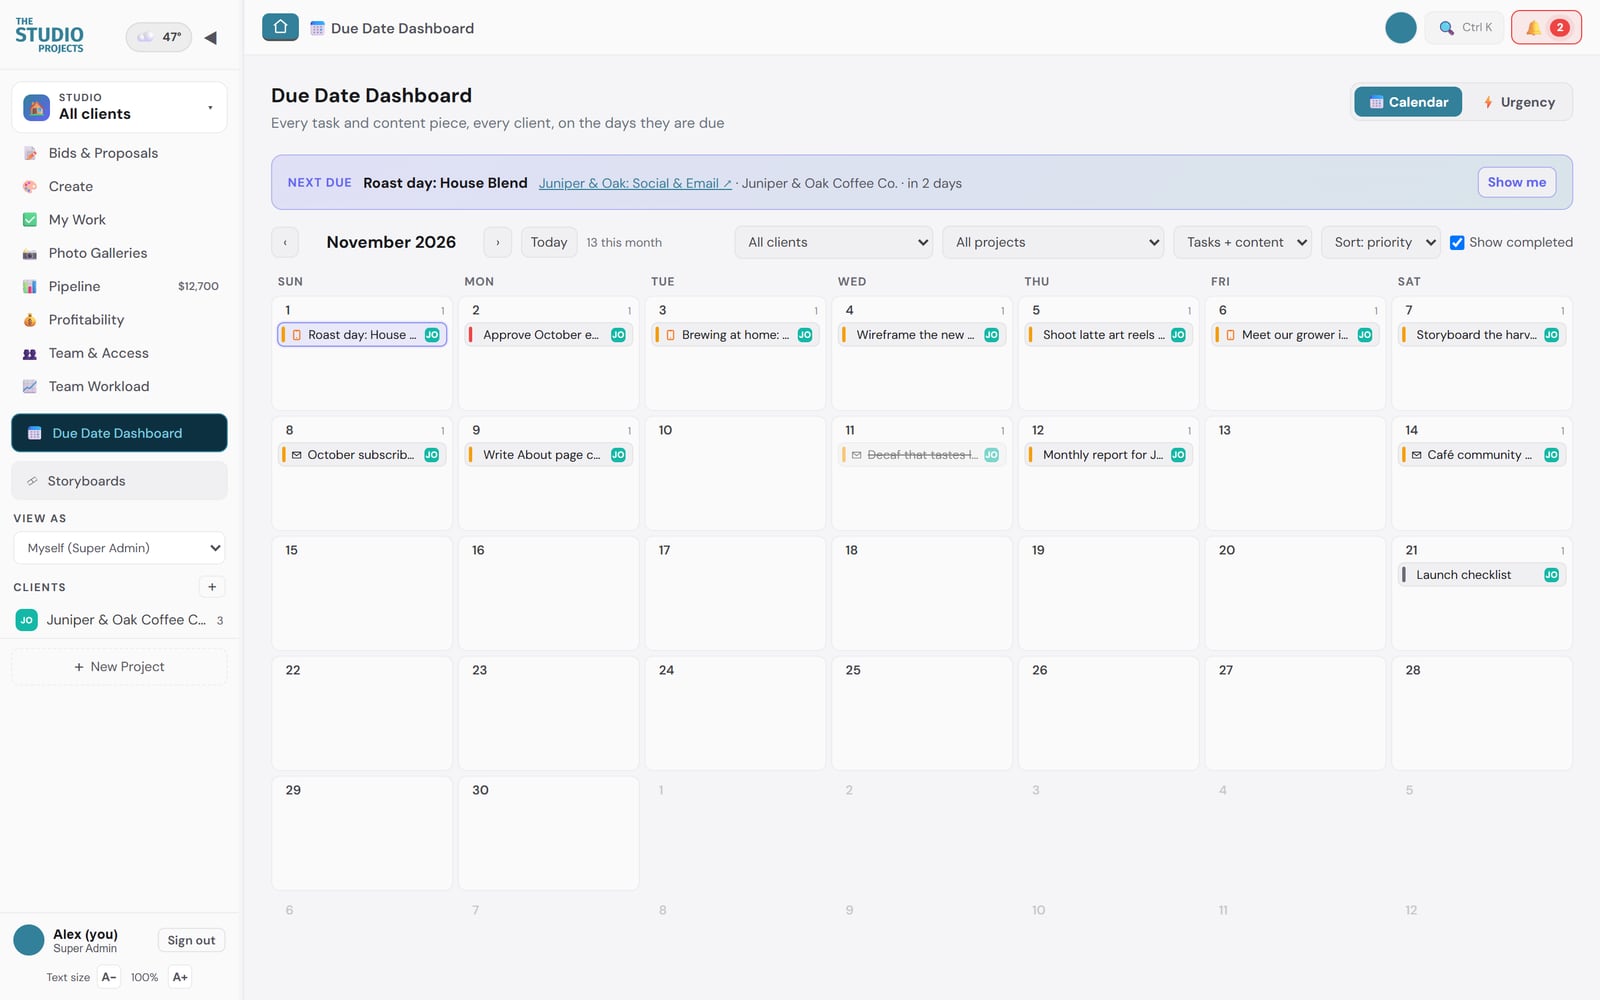Image resolution: width=1600 pixels, height=1000 pixels.
Task: Open Photo Galleries in sidebar
Action: [120, 253]
